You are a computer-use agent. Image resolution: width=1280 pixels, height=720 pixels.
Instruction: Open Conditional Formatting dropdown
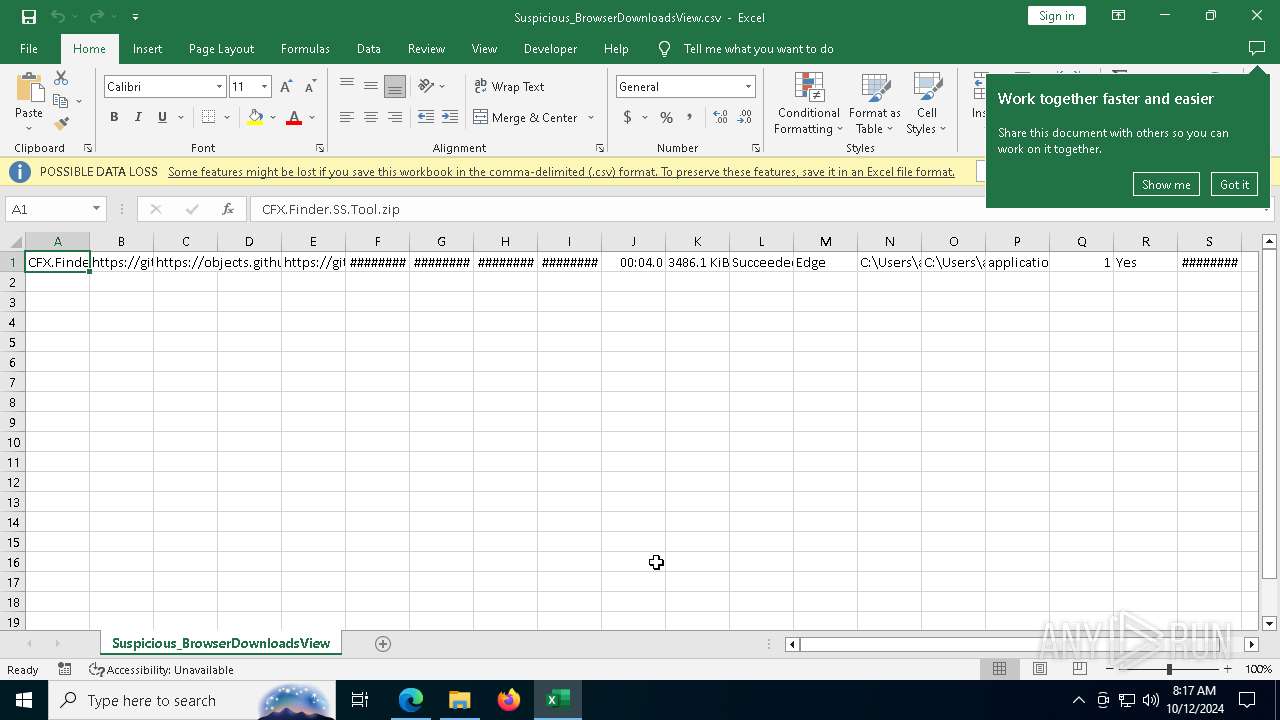[x=809, y=103]
